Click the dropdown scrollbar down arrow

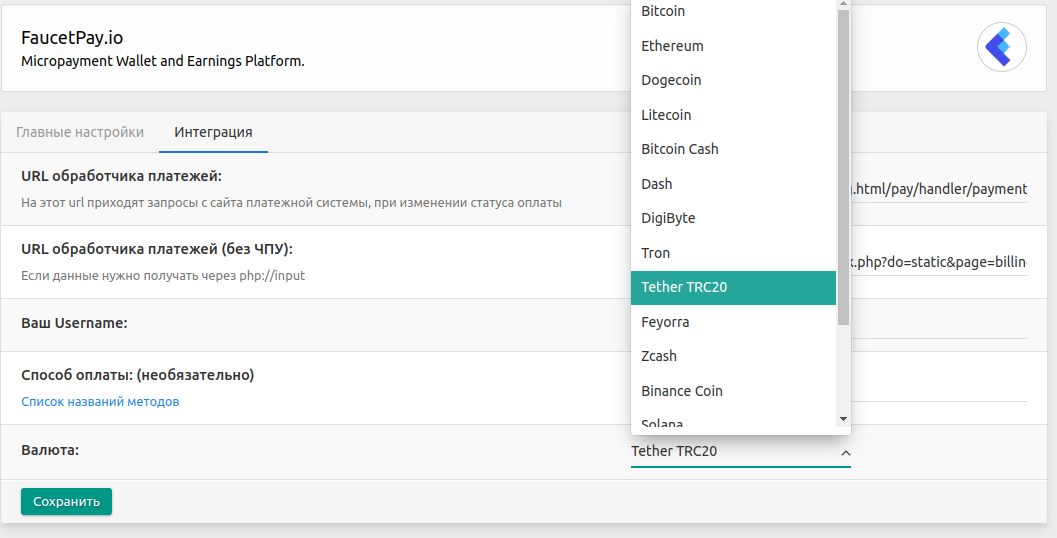843,419
